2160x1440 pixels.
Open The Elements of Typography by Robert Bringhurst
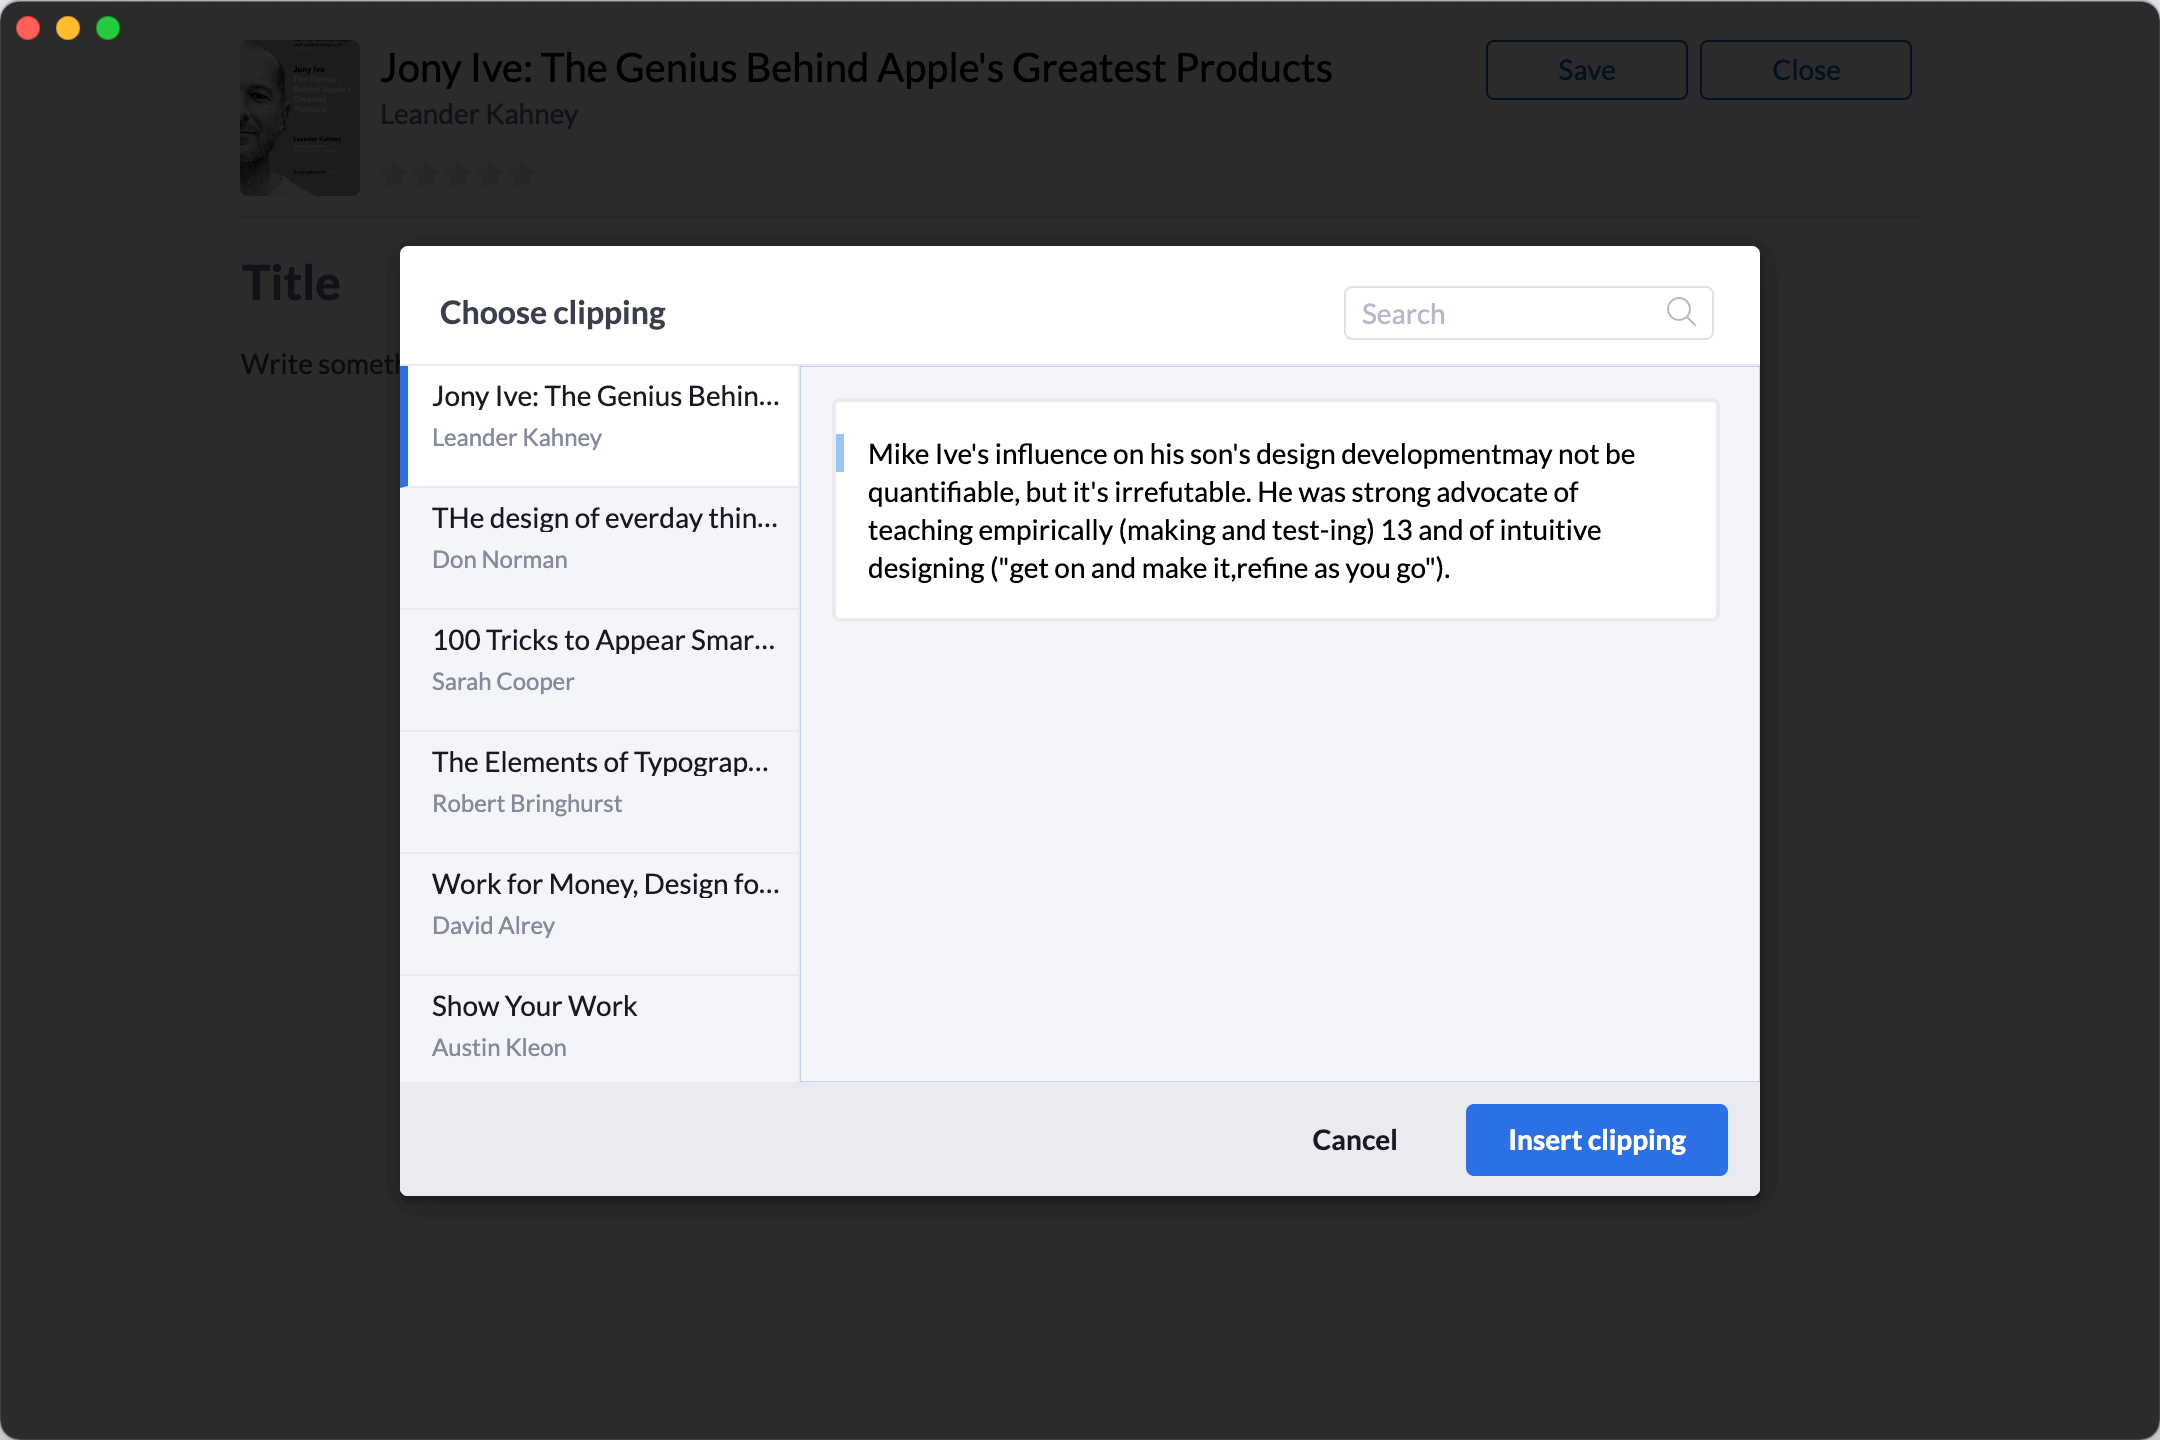[600, 792]
